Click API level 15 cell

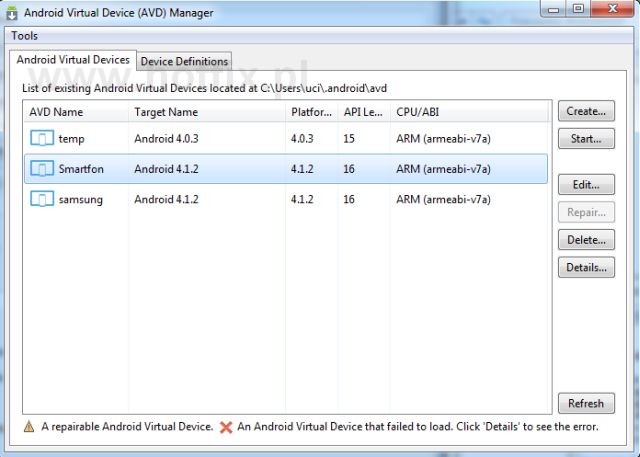pos(349,139)
